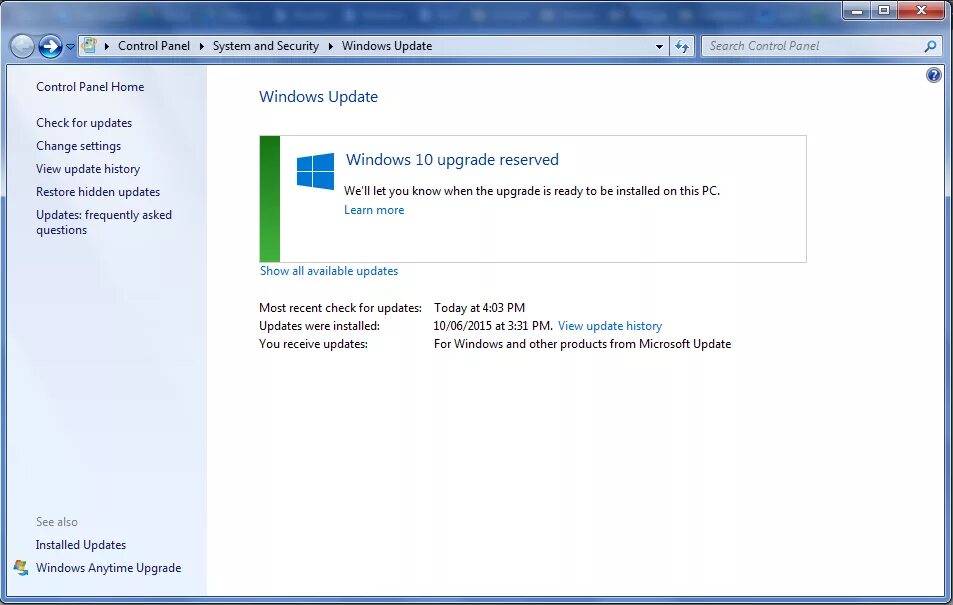
Task: Open View update history next to install date
Action: (610, 326)
